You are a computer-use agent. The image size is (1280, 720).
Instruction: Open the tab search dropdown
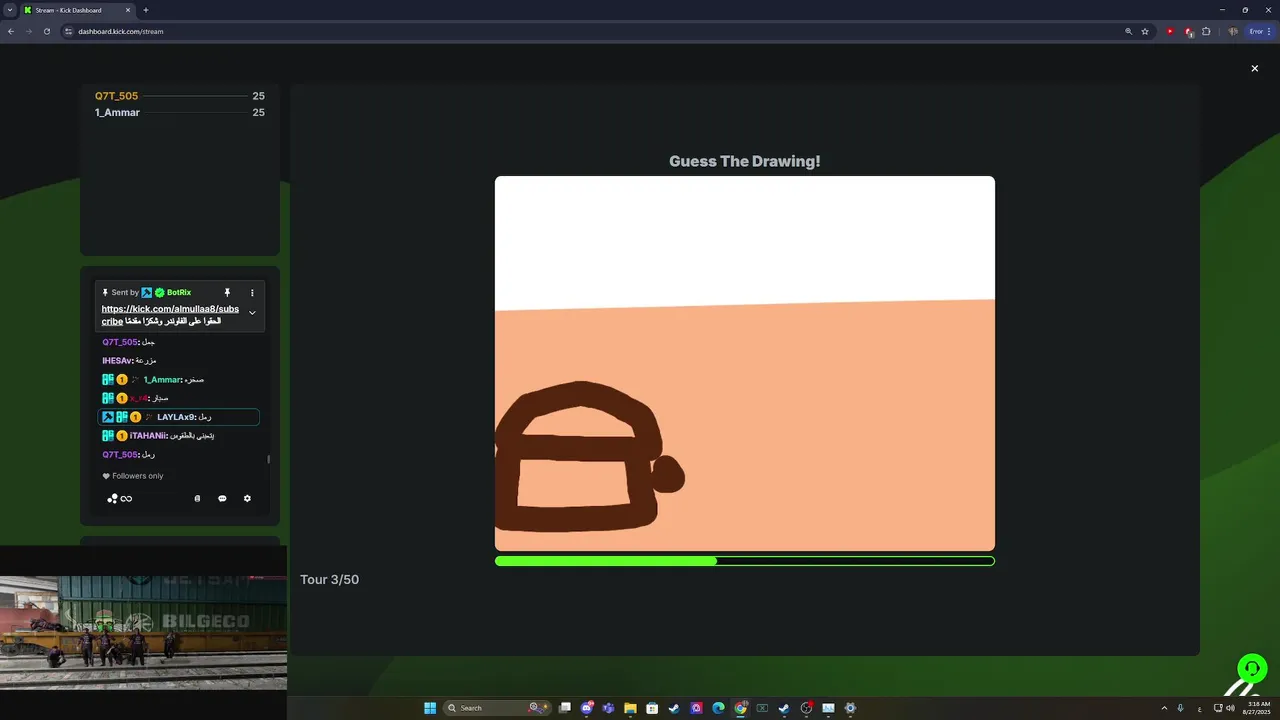9,10
